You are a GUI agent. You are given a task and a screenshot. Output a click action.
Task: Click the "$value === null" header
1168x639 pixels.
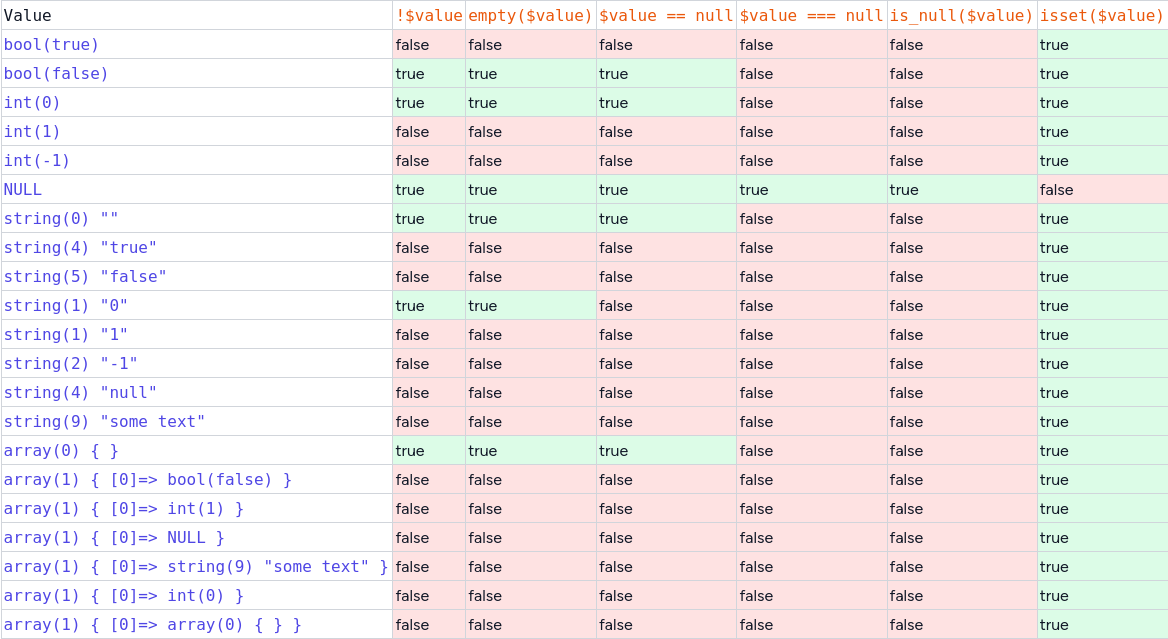click(x=812, y=15)
